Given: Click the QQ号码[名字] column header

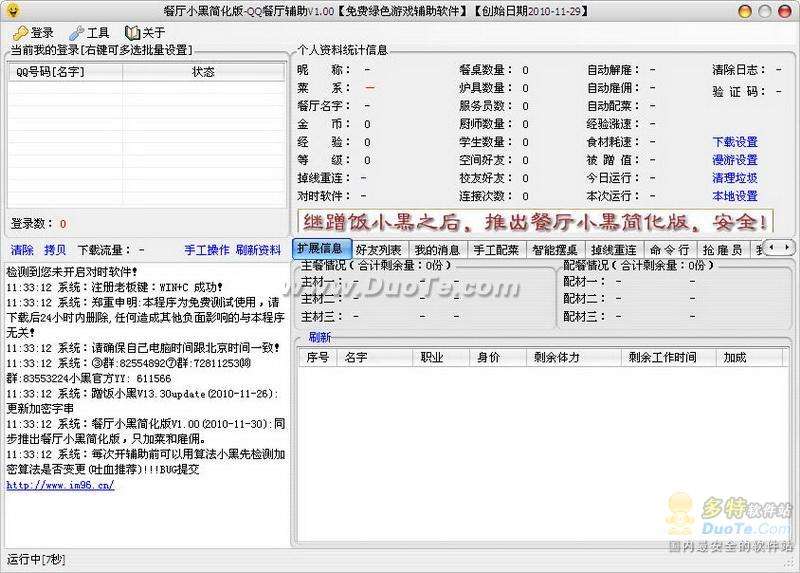Looking at the screenshot, I should pyautogui.click(x=65, y=72).
